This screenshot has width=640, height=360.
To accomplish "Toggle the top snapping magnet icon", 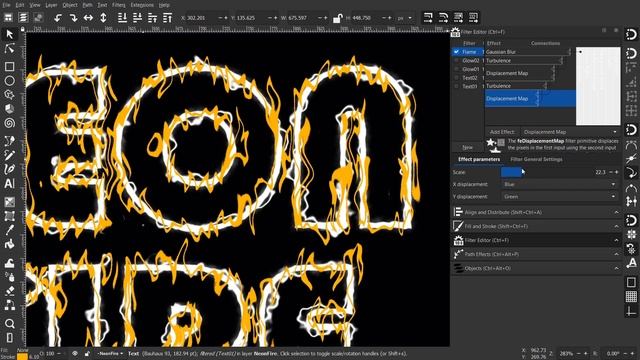I will (631, 34).
